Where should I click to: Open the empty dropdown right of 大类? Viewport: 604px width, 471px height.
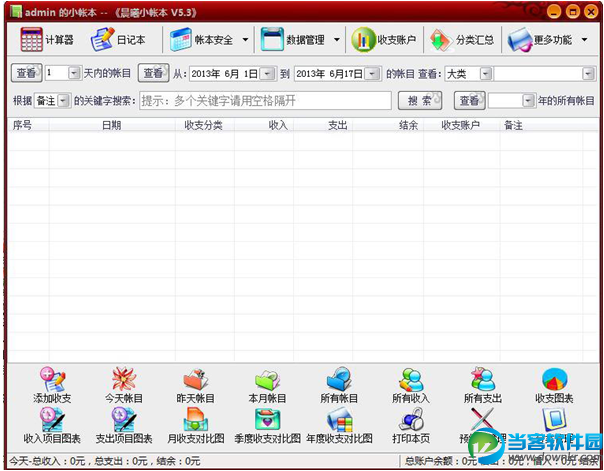tap(588, 73)
